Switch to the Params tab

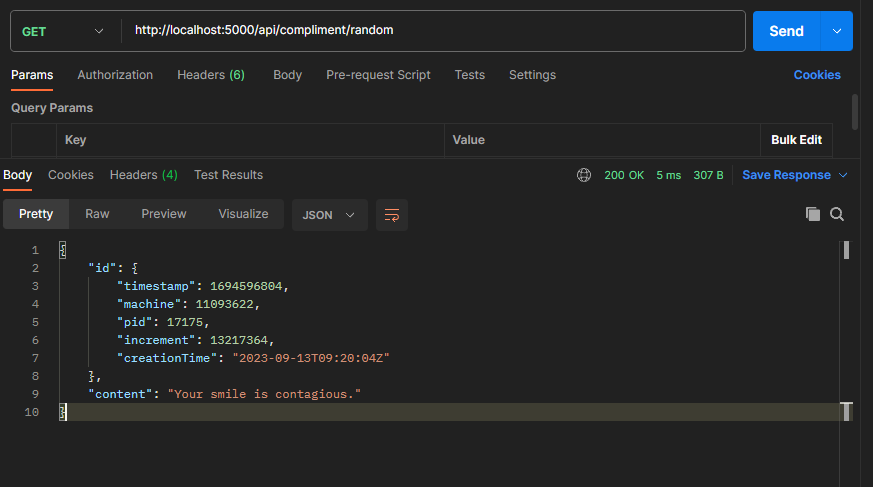32,75
